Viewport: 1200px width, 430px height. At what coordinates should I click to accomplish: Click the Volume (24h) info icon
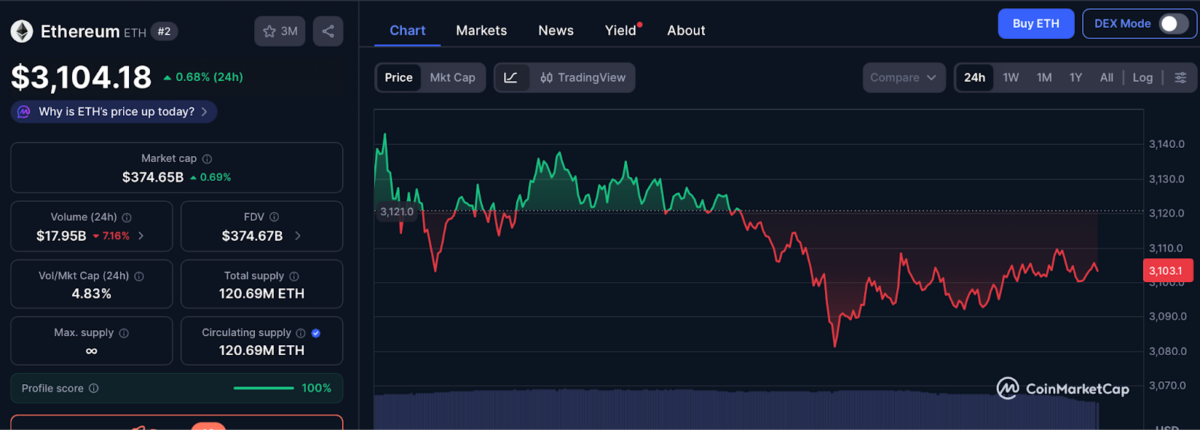pyautogui.click(x=127, y=217)
